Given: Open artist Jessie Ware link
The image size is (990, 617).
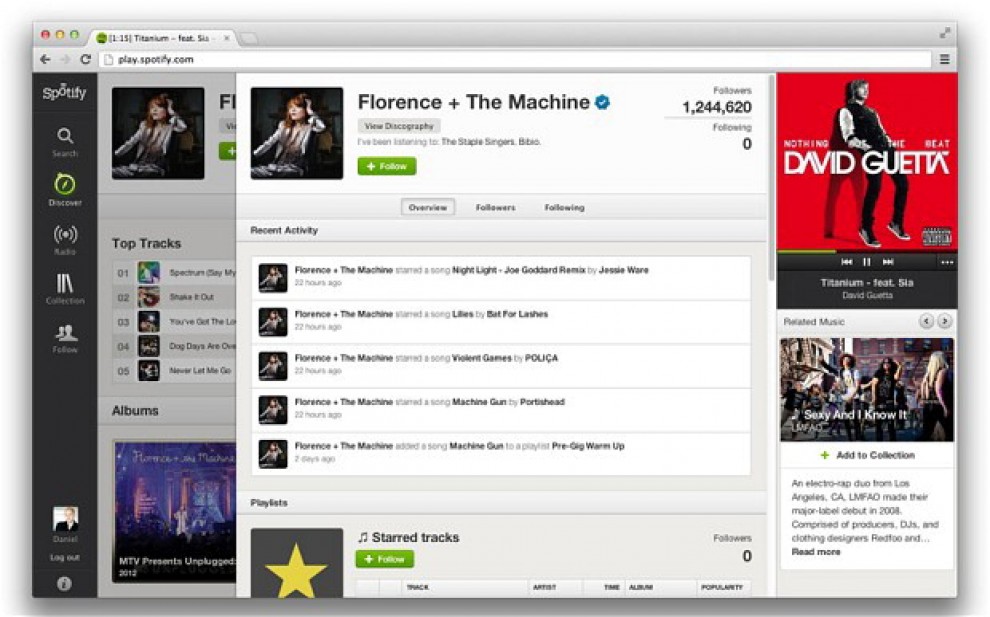Looking at the screenshot, I should pos(623,270).
